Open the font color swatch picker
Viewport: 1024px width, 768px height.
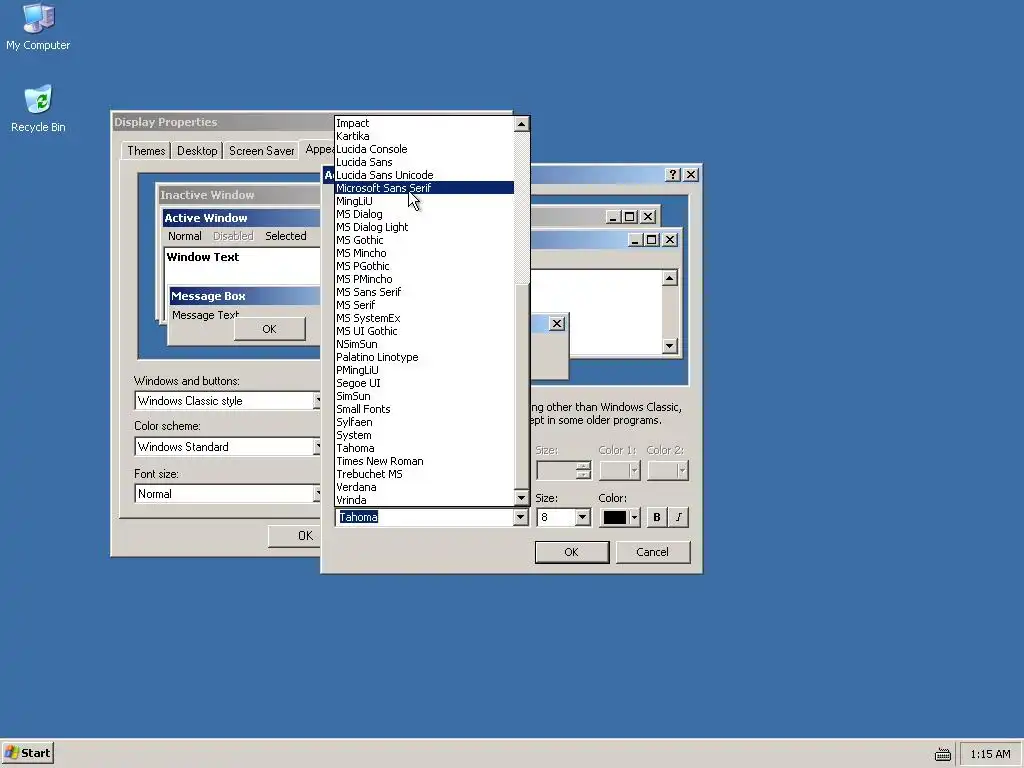click(620, 517)
